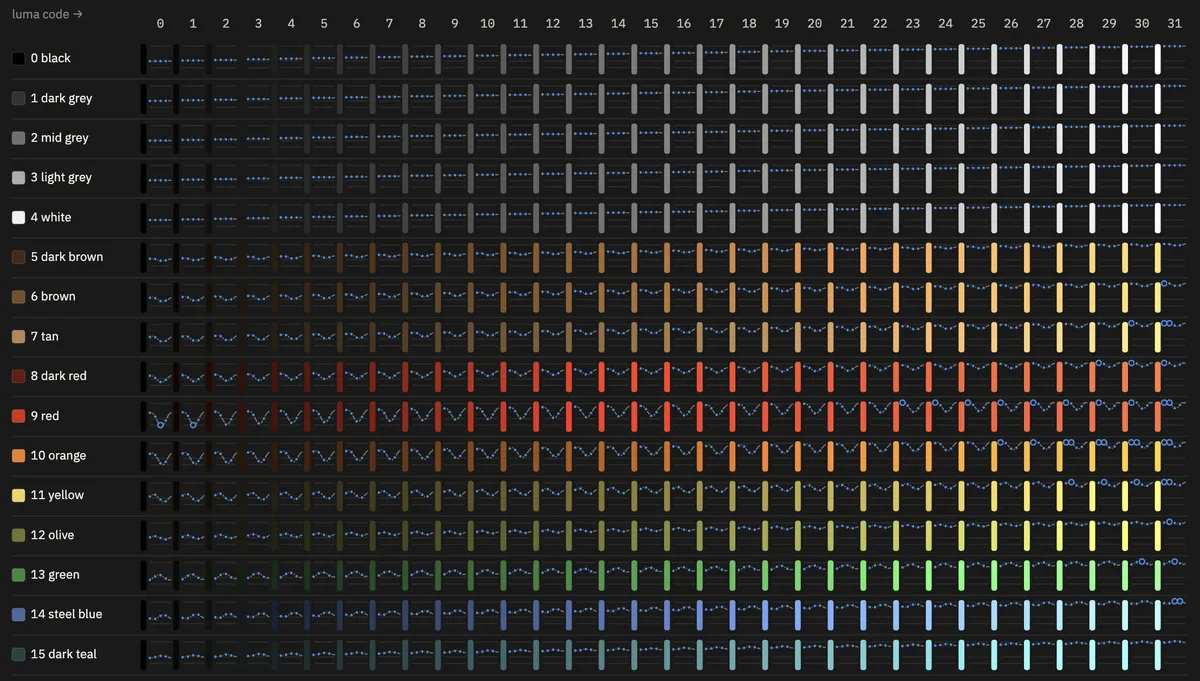Choose the yellow legend swatch in row 11
Screen dimensions: 1200x681
point(18,495)
